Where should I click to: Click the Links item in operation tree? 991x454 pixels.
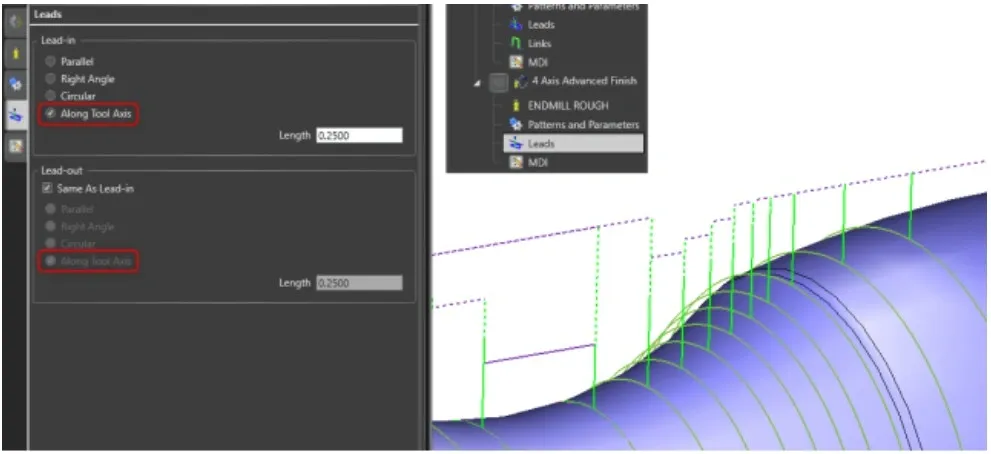(538, 44)
